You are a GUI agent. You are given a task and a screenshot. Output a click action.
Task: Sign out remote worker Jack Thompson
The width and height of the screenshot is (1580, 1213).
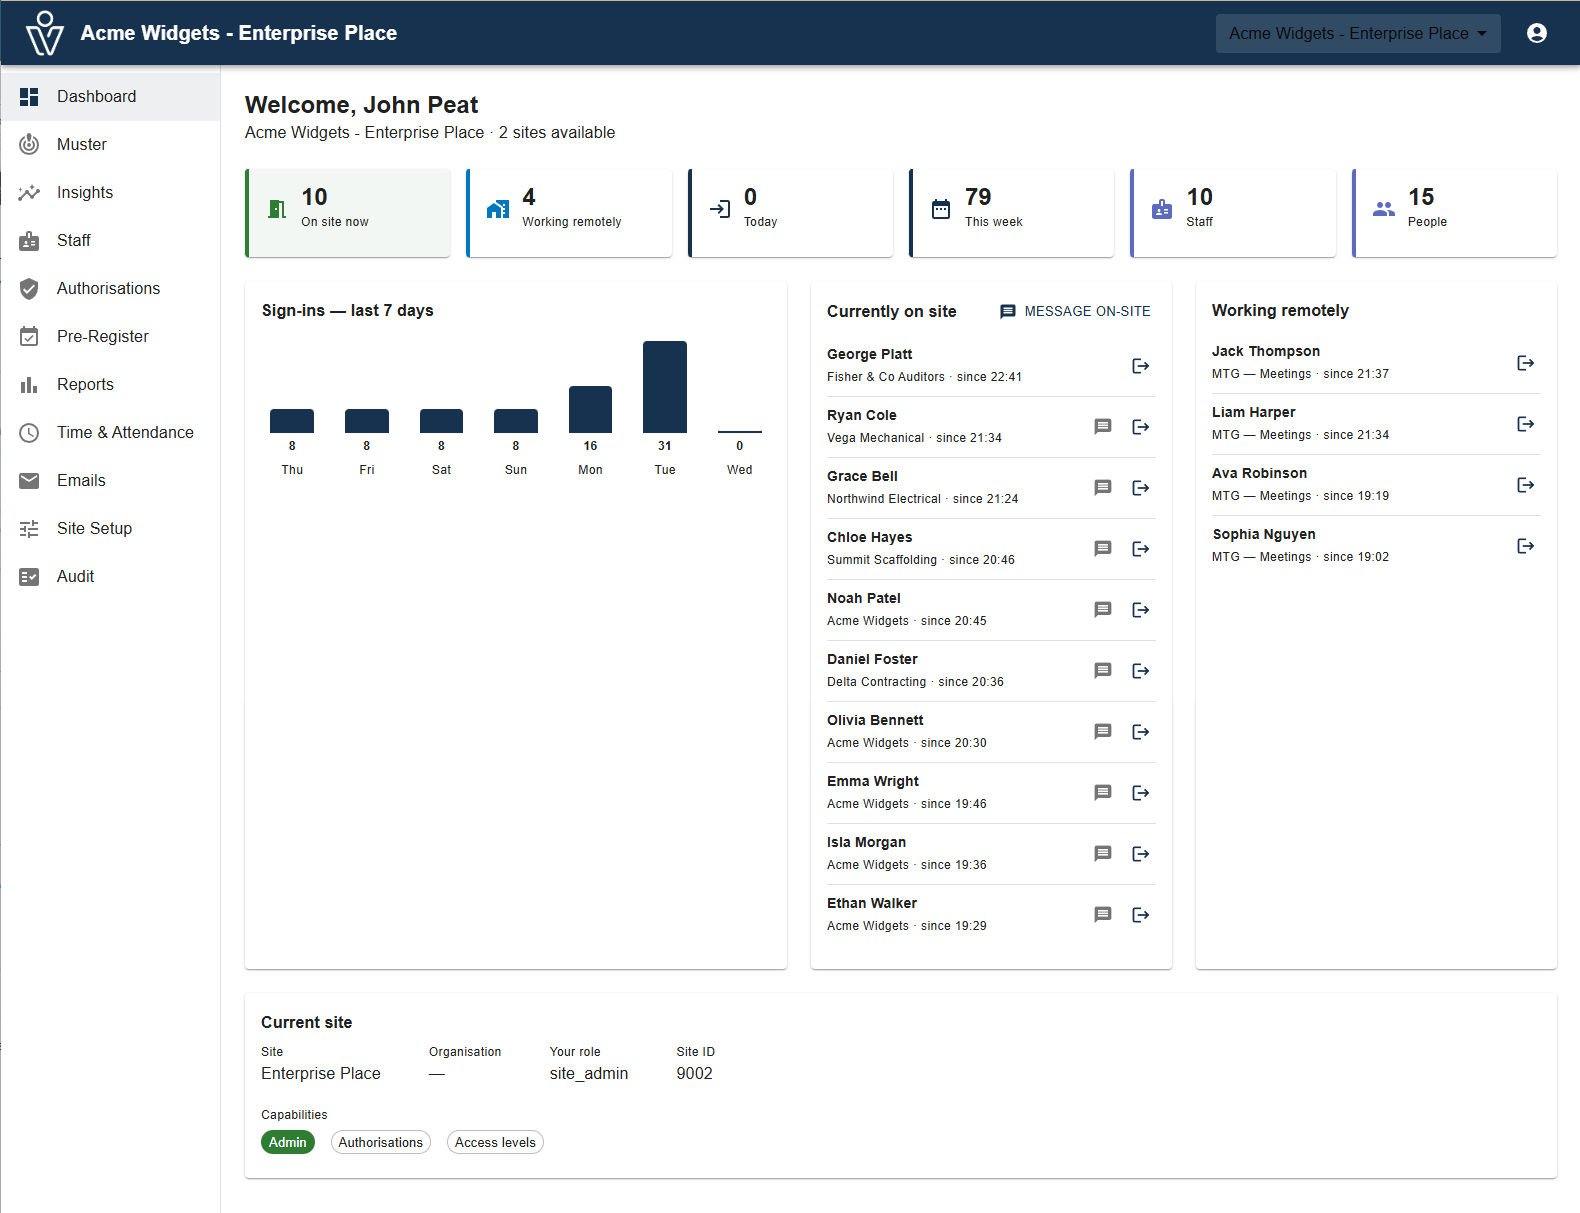click(1526, 363)
